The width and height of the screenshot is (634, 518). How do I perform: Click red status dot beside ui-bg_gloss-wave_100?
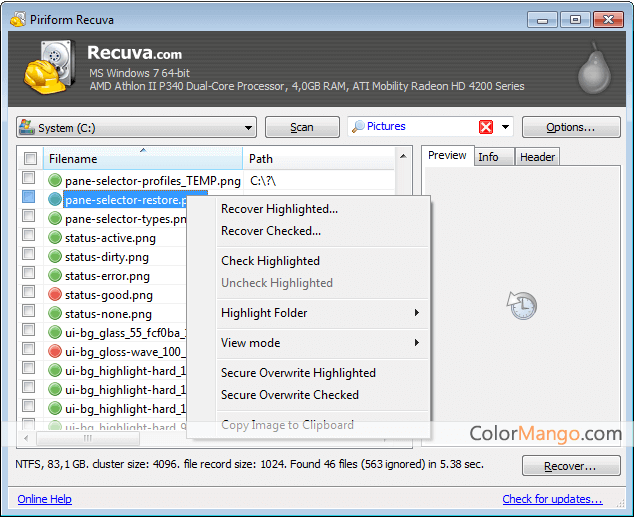pos(55,352)
